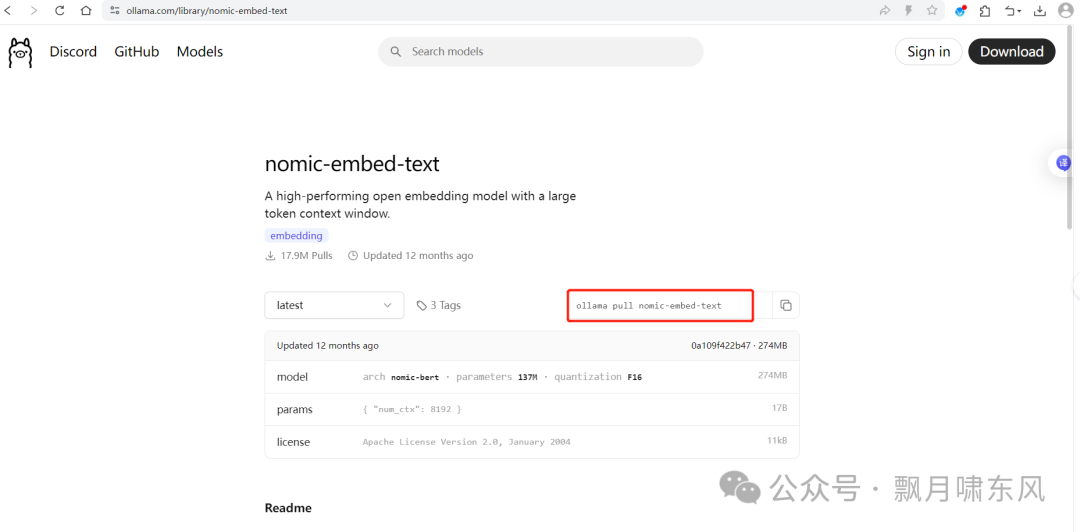Open the extensions puzzle icon
1080x532 pixels.
[985, 10]
